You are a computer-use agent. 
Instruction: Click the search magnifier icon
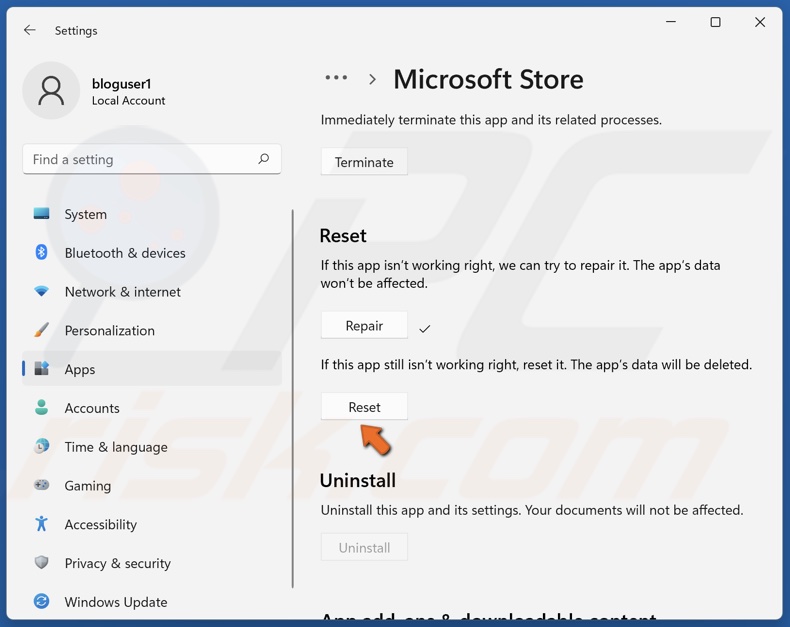(263, 159)
